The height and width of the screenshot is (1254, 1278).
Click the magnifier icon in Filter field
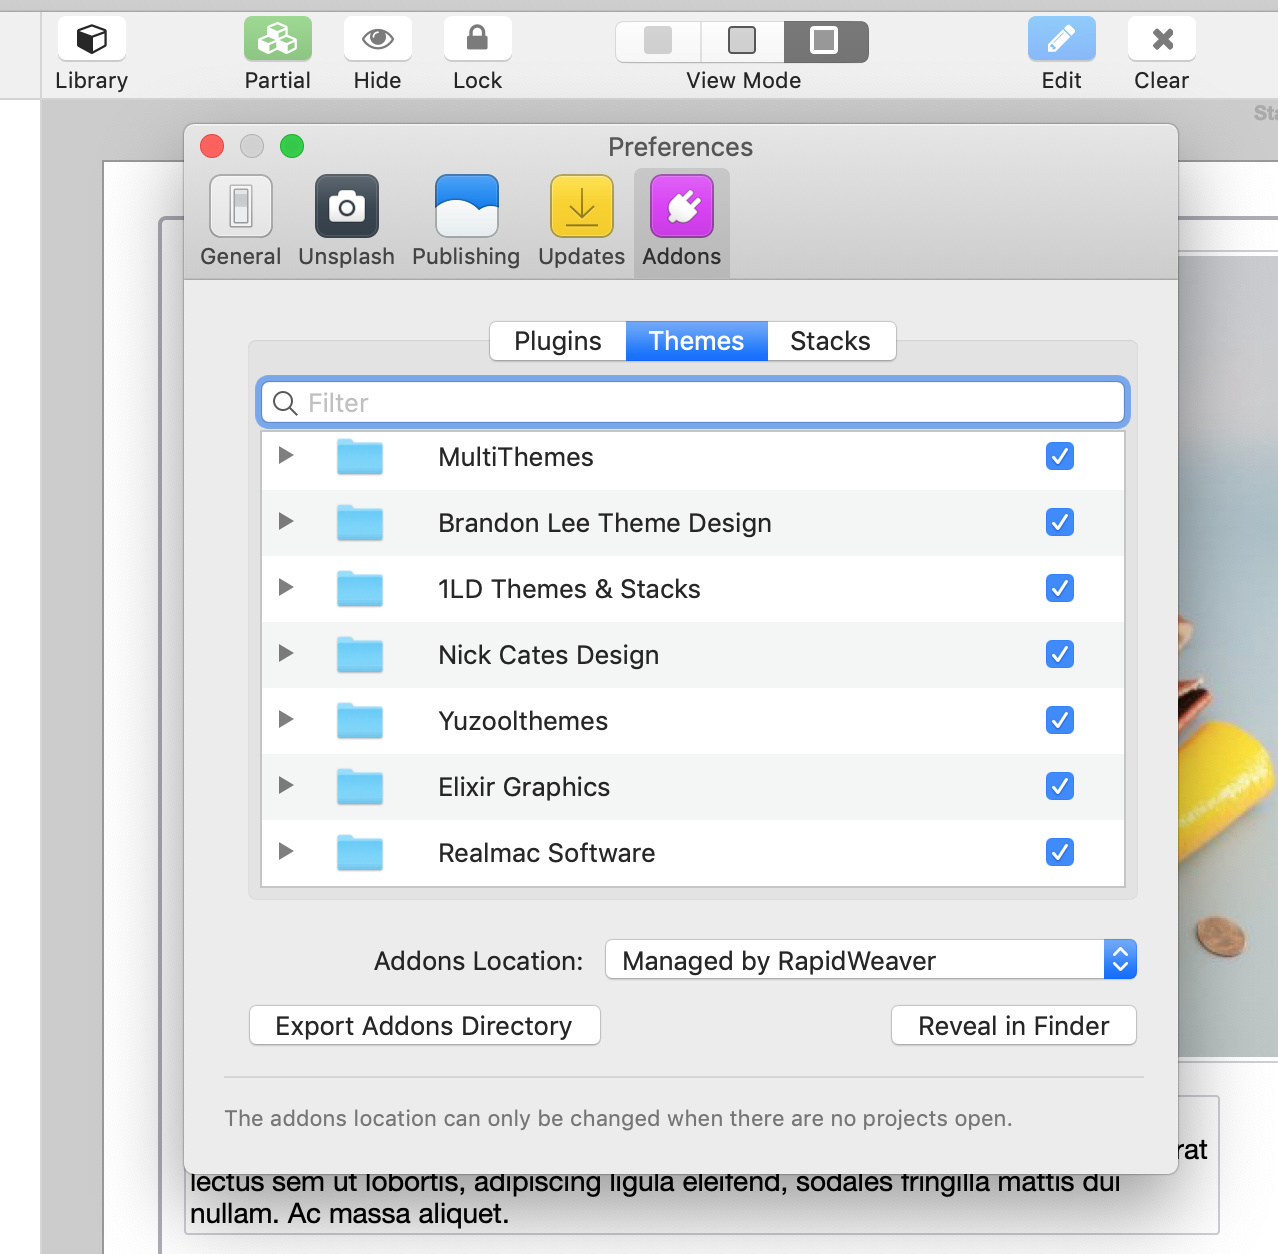[x=285, y=403]
